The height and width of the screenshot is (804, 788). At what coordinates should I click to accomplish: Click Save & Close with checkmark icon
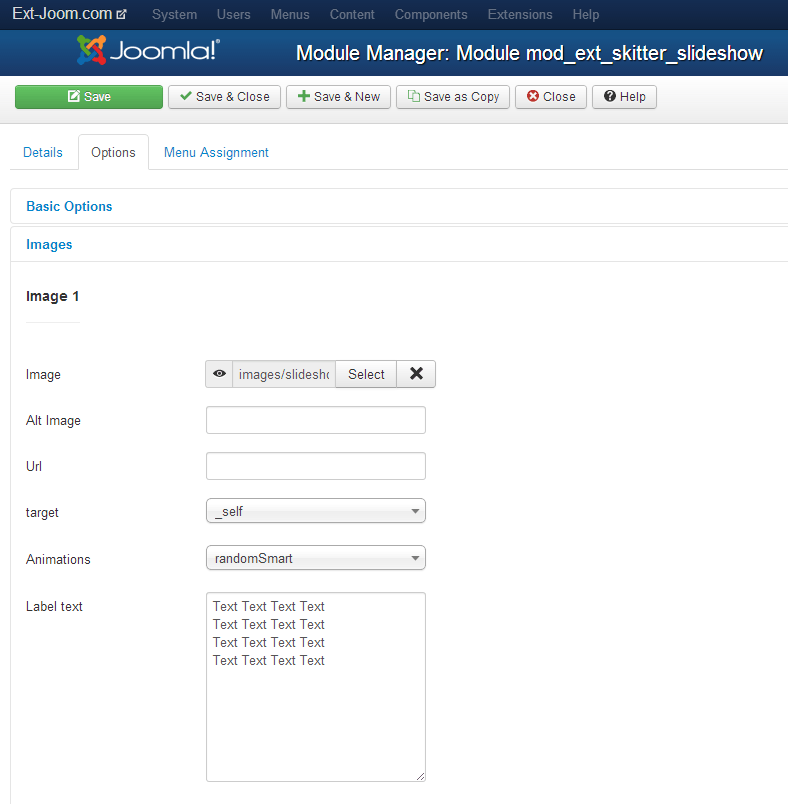(225, 97)
